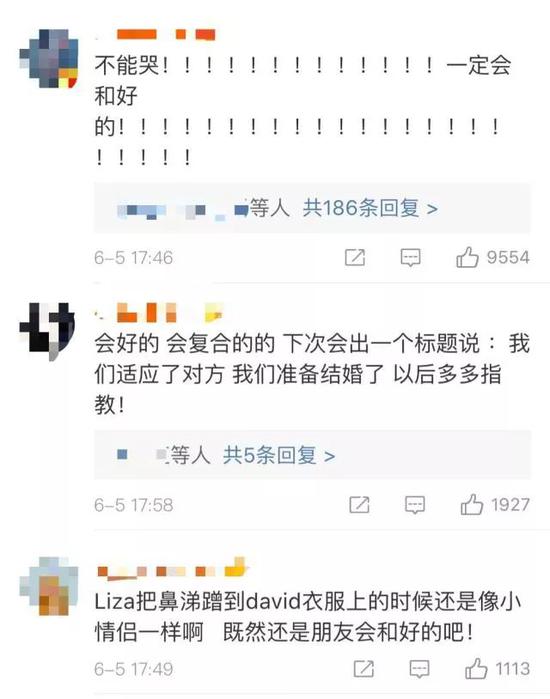550x699 pixels.
Task: Open the second commenter's dark avatar
Action: (x=47, y=332)
